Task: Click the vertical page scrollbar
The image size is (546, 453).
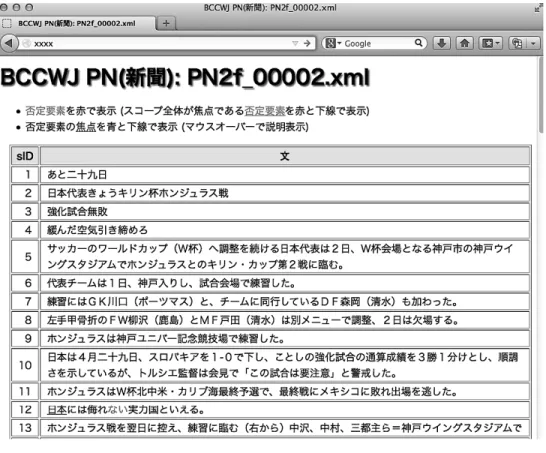Action: coord(541,95)
